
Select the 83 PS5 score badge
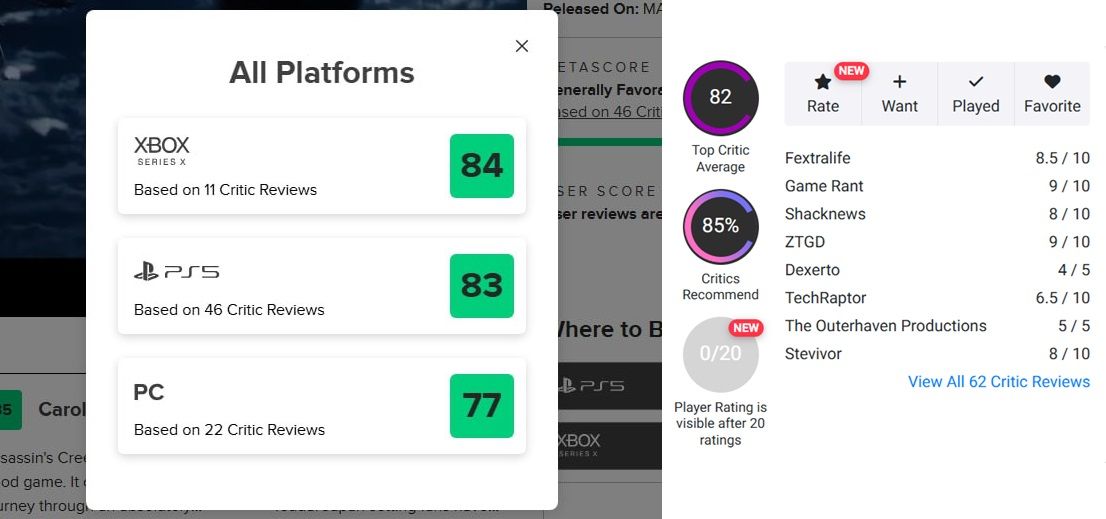point(482,286)
